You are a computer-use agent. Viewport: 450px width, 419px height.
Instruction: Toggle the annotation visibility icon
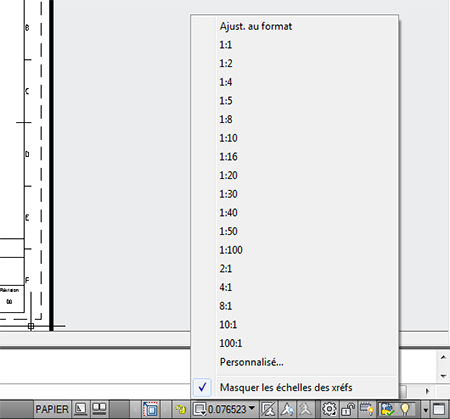click(x=287, y=409)
